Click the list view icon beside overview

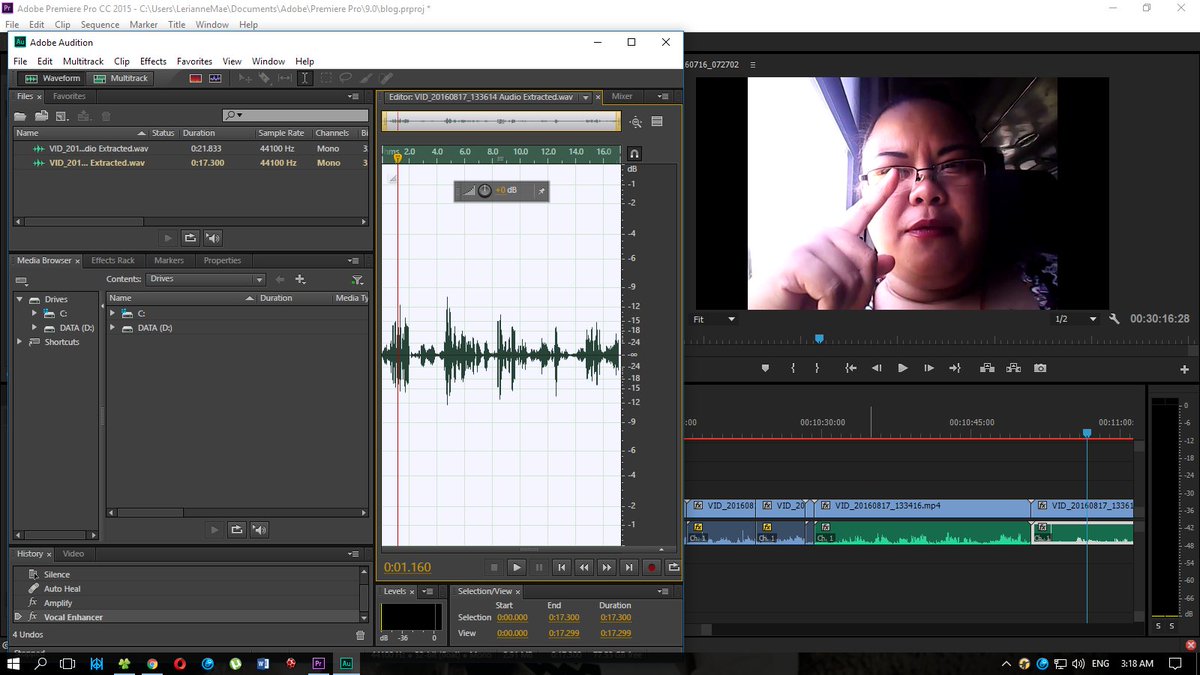(x=657, y=122)
